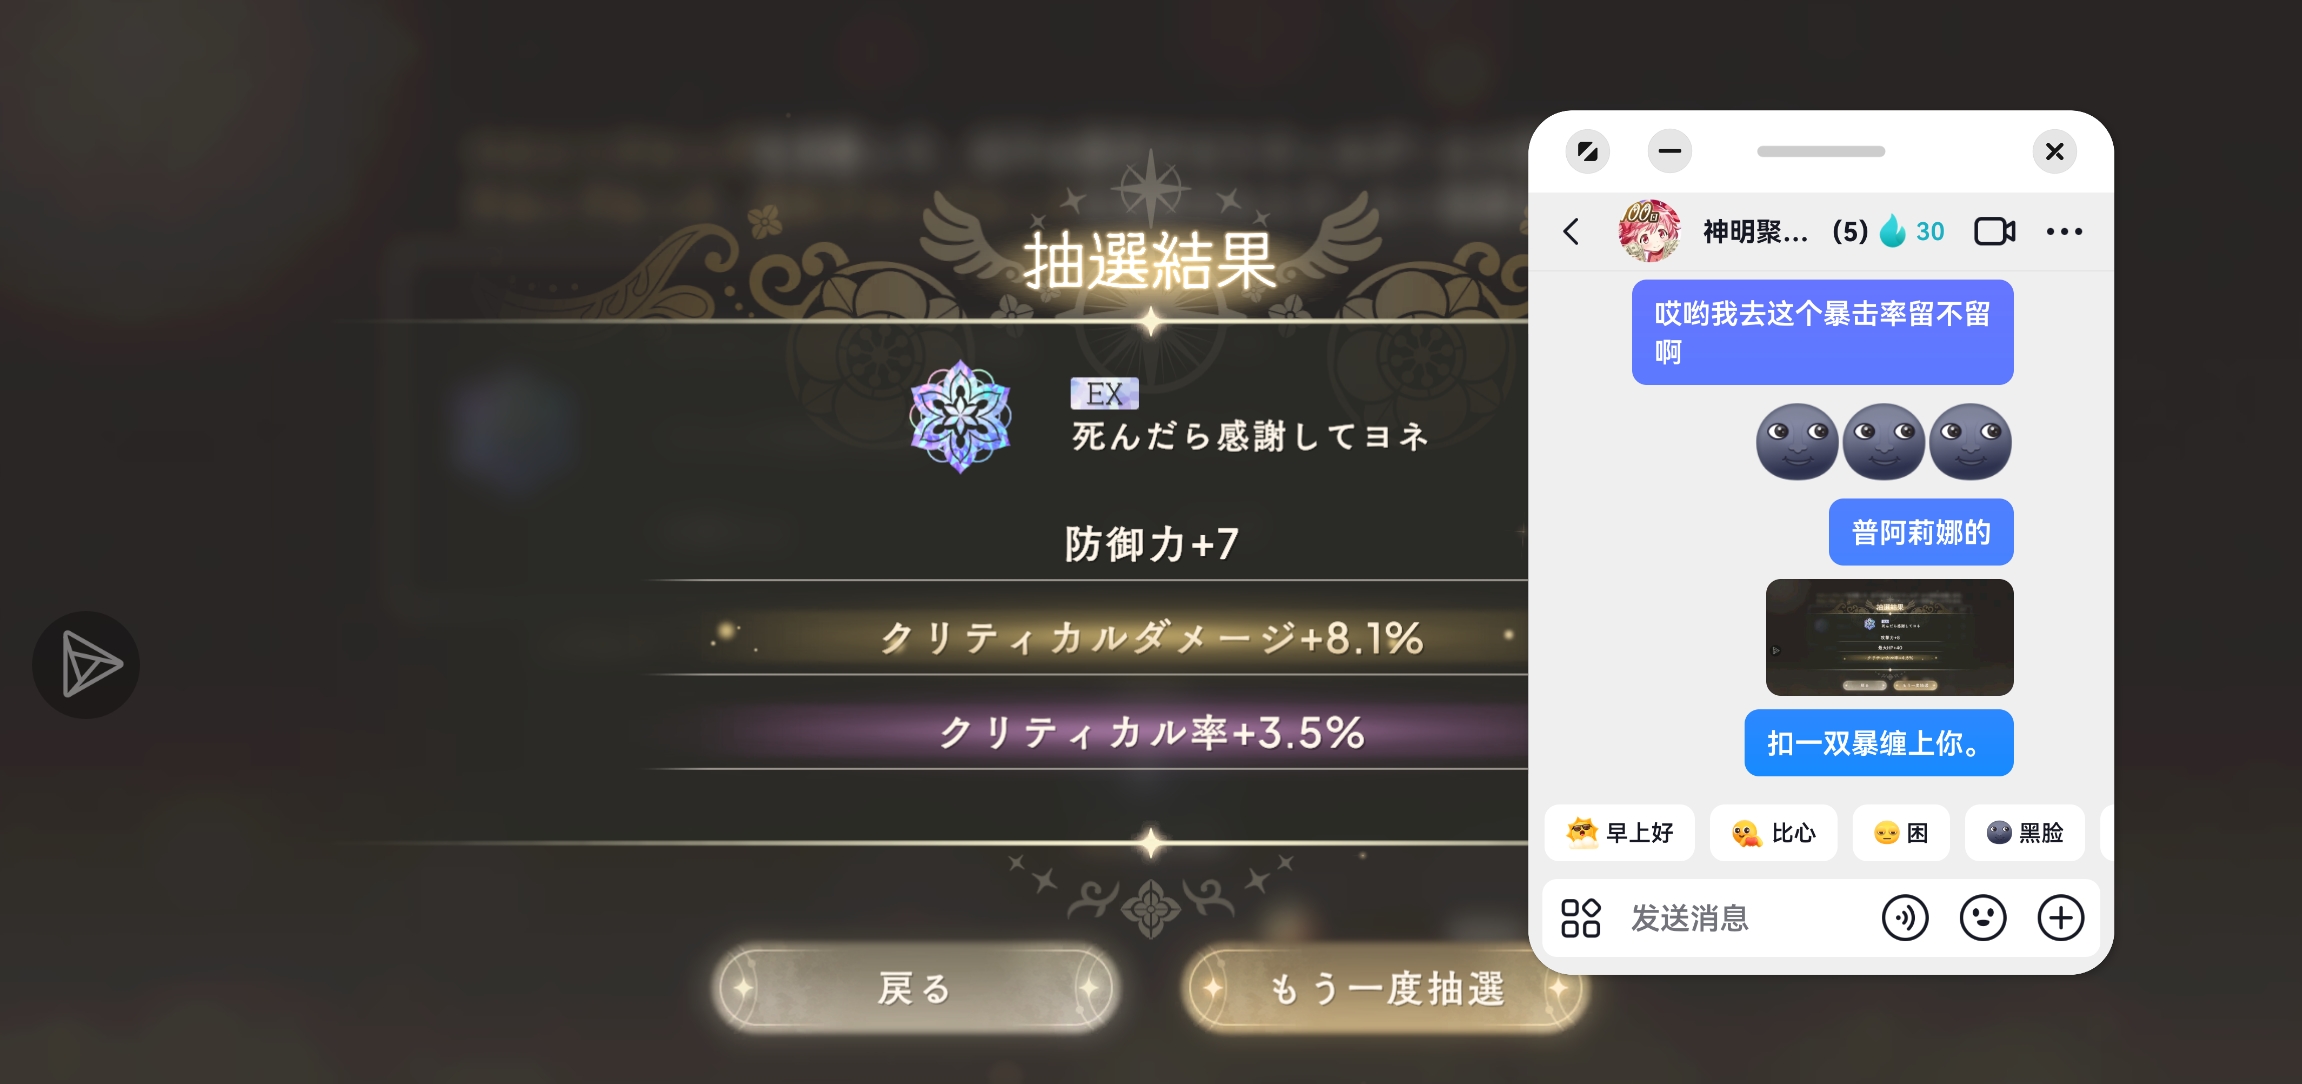Send the 早上好 quick reply
Viewport: 2302px width, 1084px height.
(x=1619, y=832)
